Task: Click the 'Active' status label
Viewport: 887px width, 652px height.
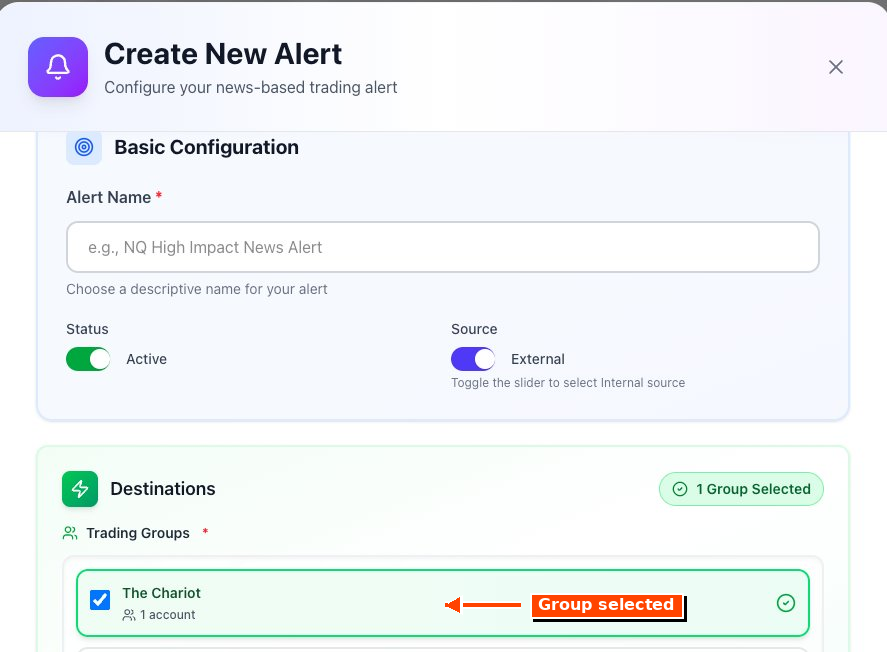Action: pyautogui.click(x=147, y=359)
